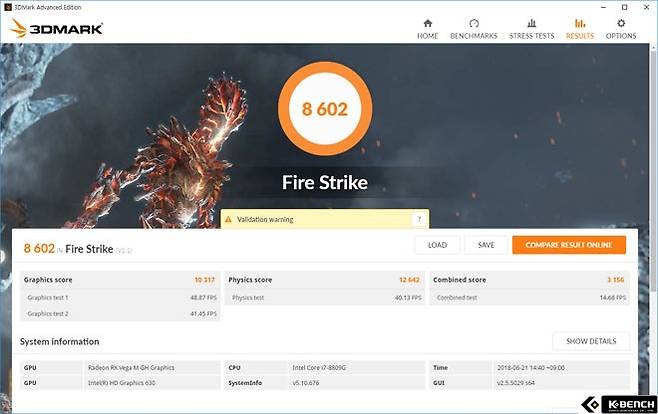Select the Combined score header
Screen dimensions: 658x414
point(461,280)
